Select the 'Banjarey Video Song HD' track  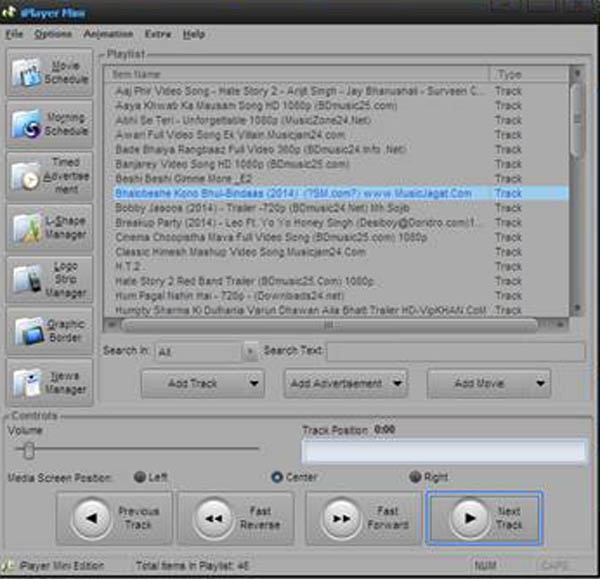tap(337, 164)
